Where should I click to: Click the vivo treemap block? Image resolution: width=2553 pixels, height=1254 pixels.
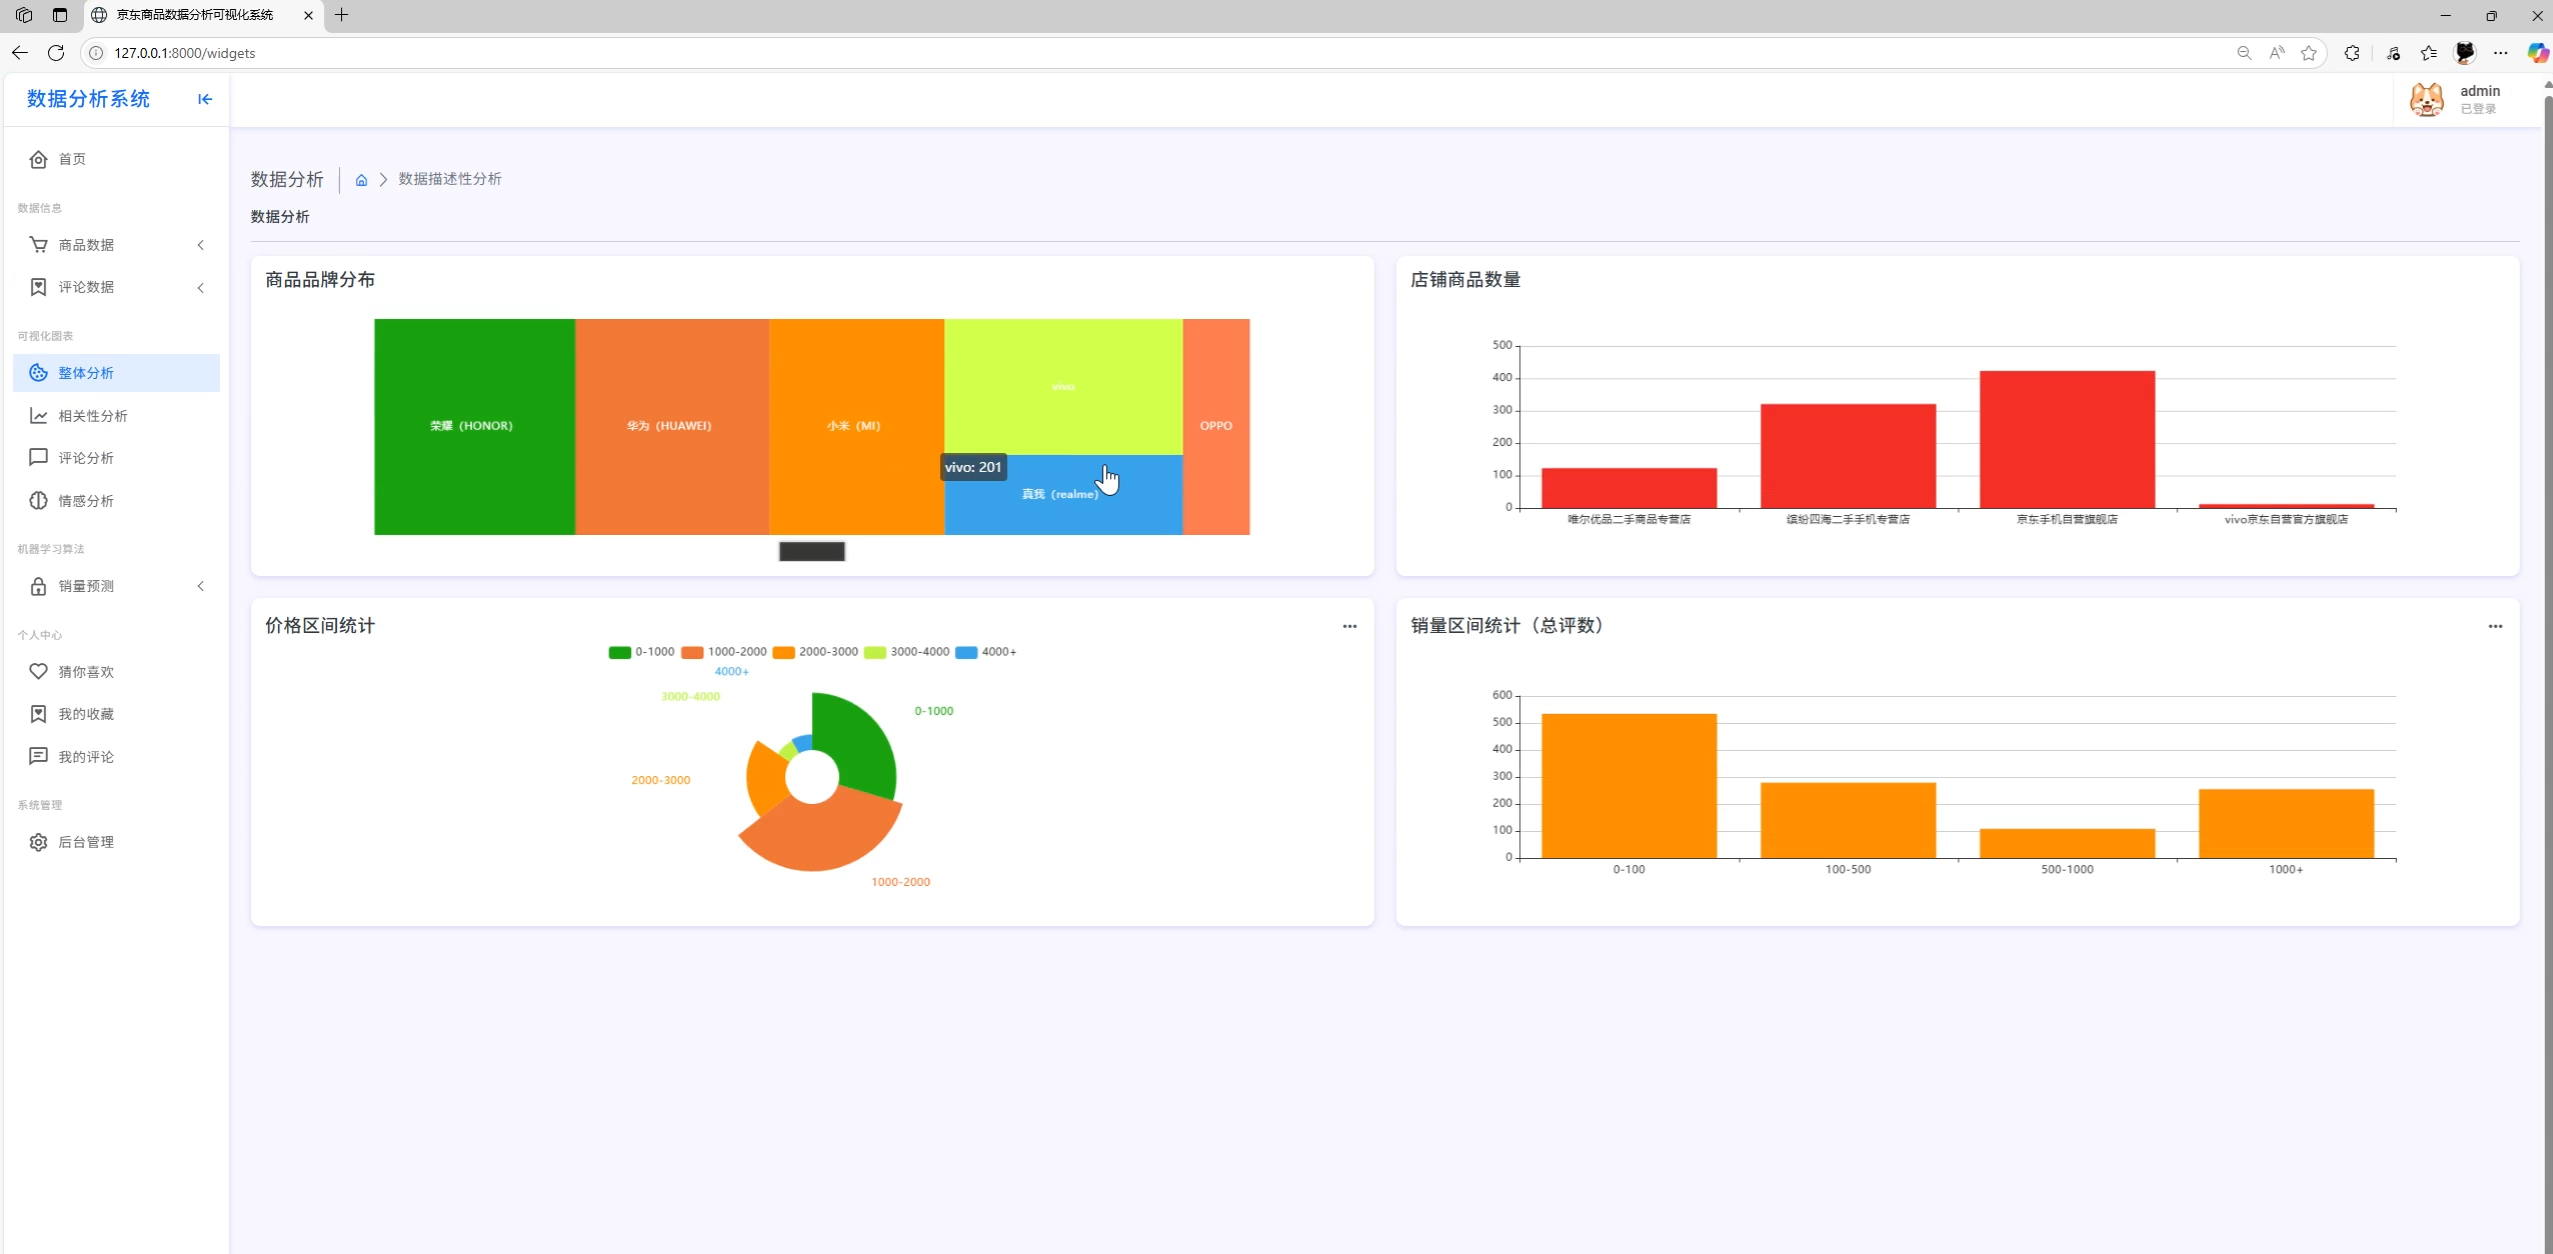click(1063, 387)
